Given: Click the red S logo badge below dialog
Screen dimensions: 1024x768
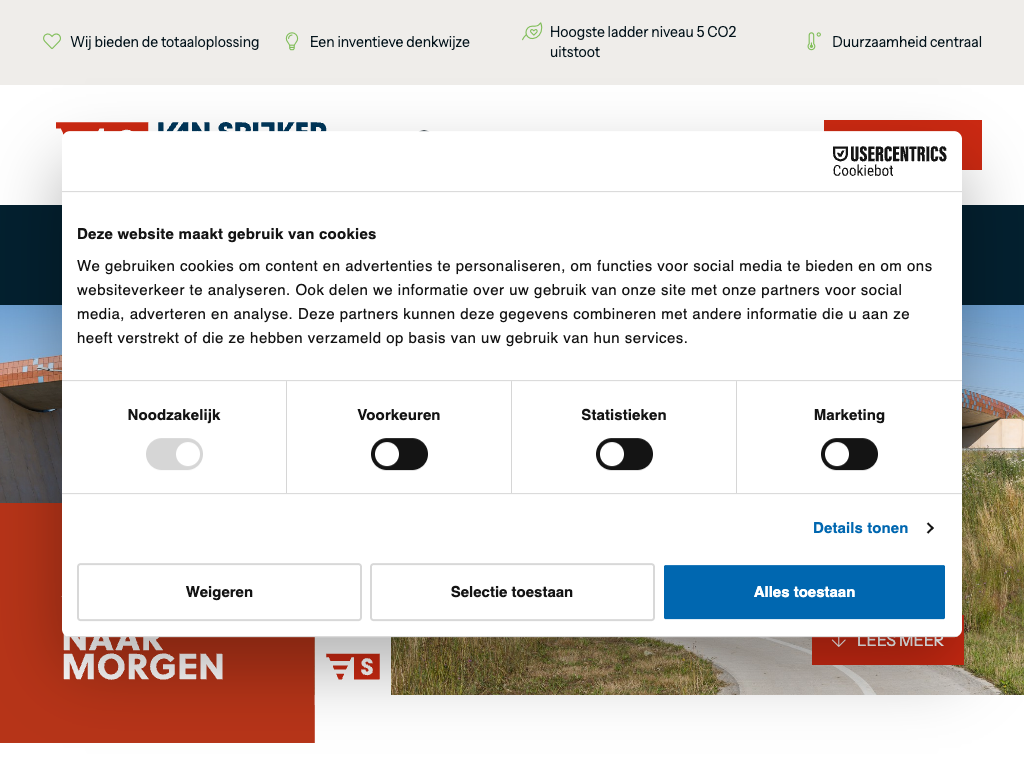Looking at the screenshot, I should [x=353, y=666].
